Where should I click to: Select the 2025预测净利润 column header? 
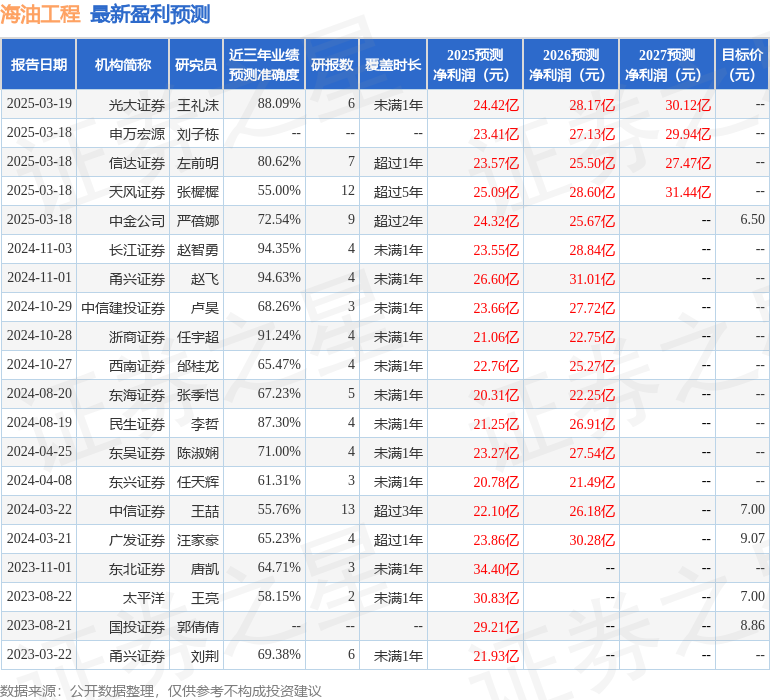pos(475,64)
